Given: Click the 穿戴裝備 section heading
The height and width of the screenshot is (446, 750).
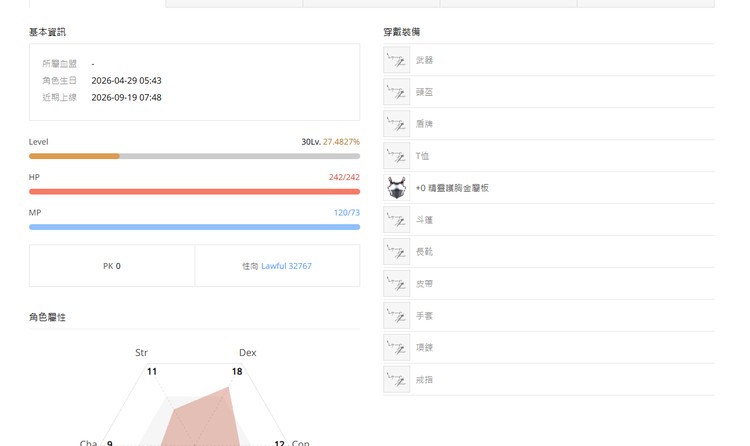Looking at the screenshot, I should click(402, 32).
